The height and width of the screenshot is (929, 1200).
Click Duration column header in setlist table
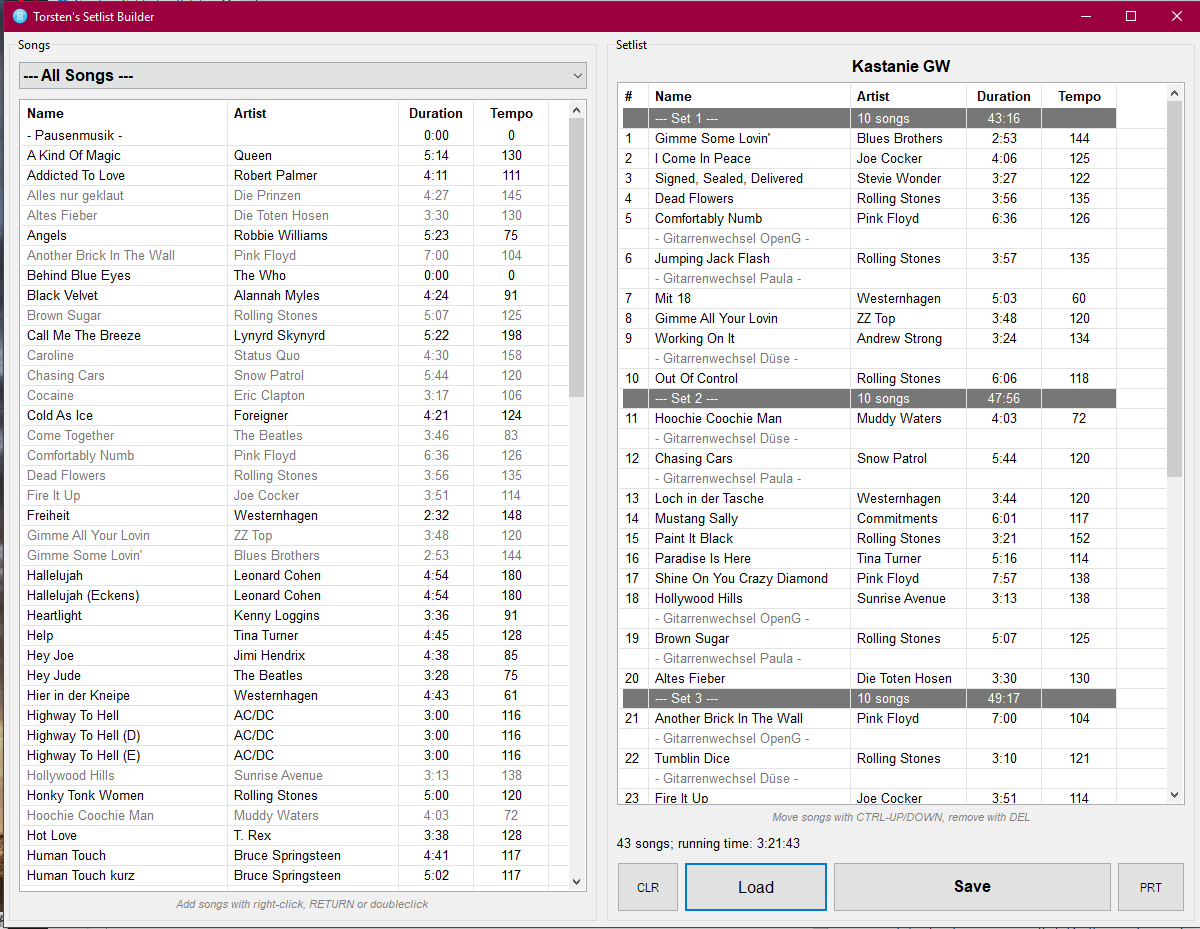pos(1003,96)
